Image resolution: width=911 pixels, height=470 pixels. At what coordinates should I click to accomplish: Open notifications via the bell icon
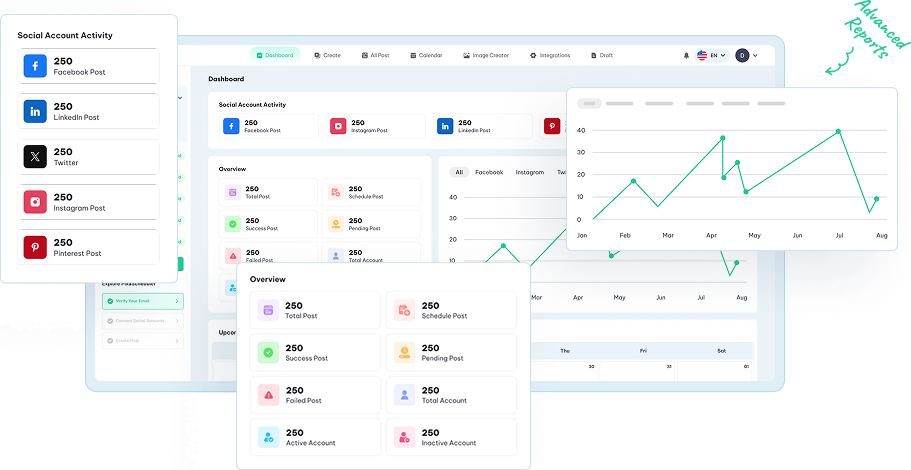[686, 55]
